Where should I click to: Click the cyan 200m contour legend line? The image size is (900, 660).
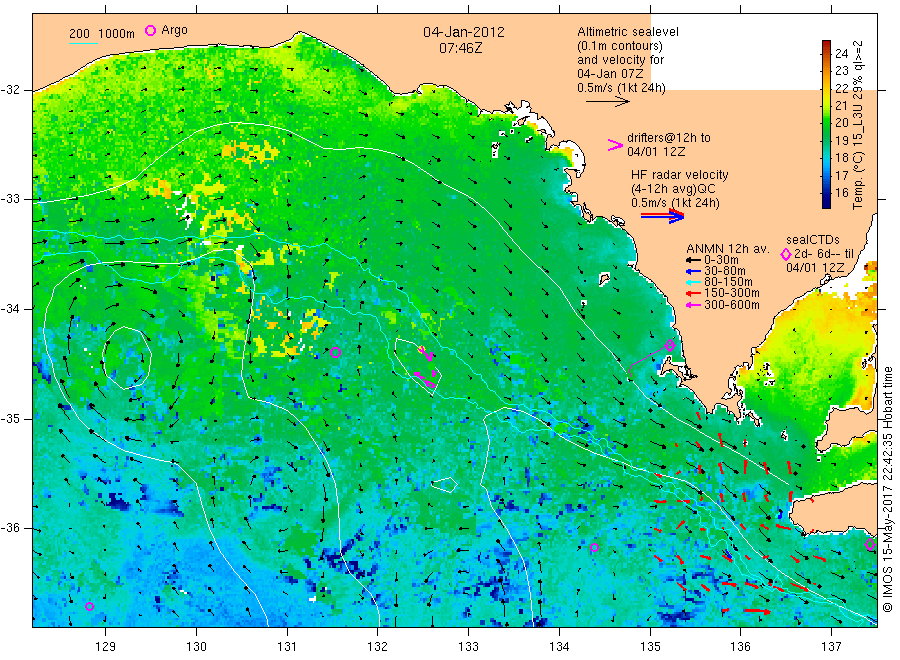coord(83,42)
